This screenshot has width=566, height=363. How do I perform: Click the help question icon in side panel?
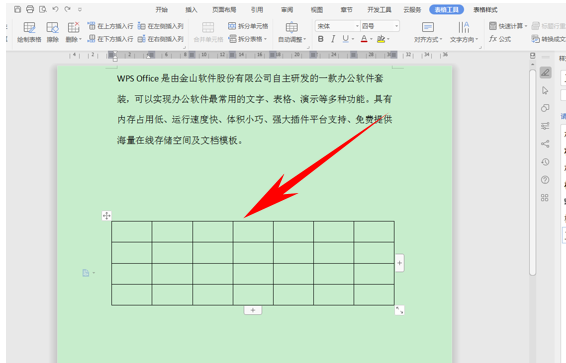(545, 179)
